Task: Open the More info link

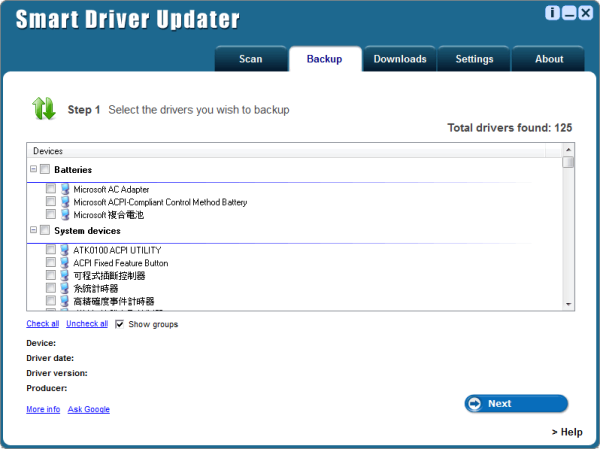Action: pyautogui.click(x=43, y=409)
